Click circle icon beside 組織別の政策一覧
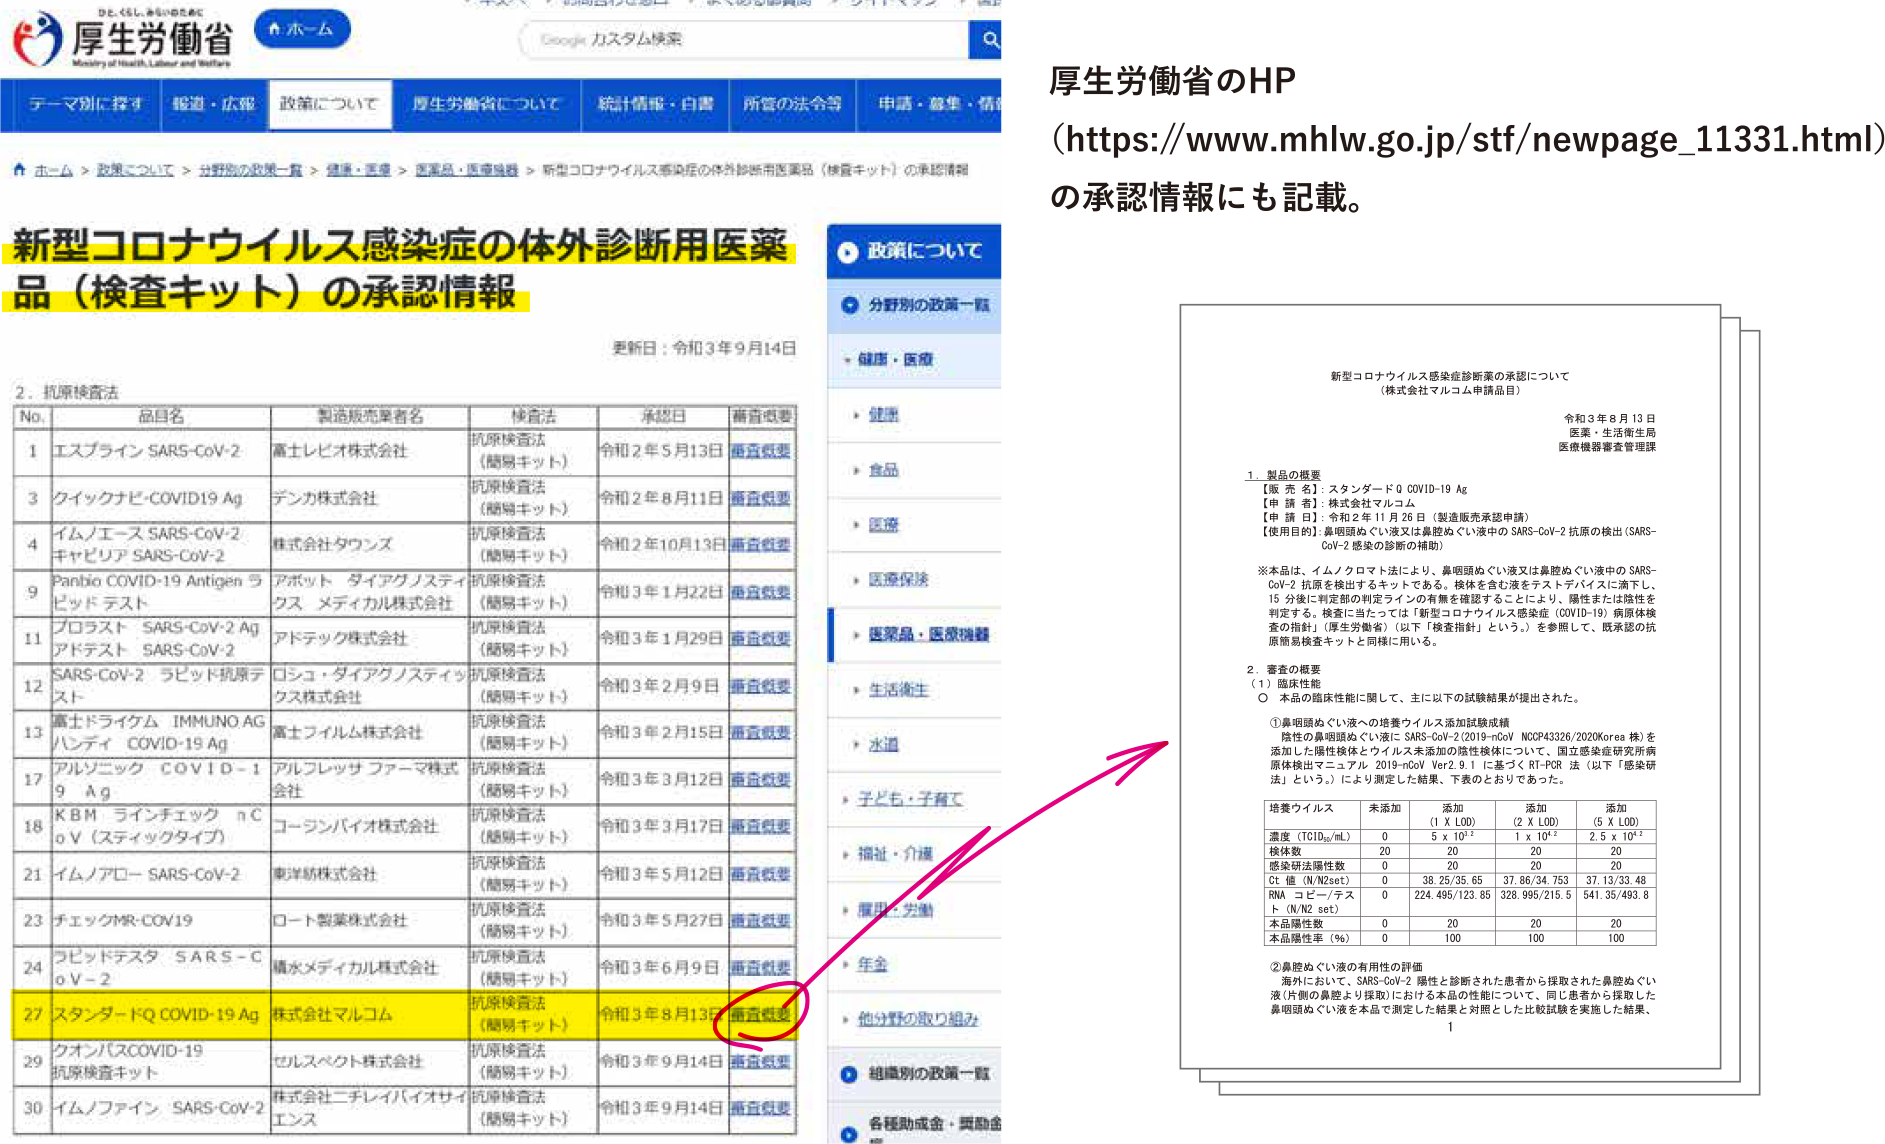The image size is (1885, 1144). 848,1075
